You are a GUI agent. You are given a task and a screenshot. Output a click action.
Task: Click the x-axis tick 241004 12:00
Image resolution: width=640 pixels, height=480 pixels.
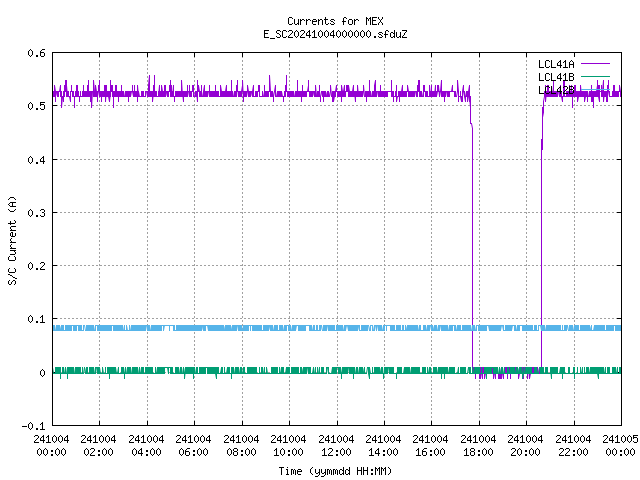point(336,446)
